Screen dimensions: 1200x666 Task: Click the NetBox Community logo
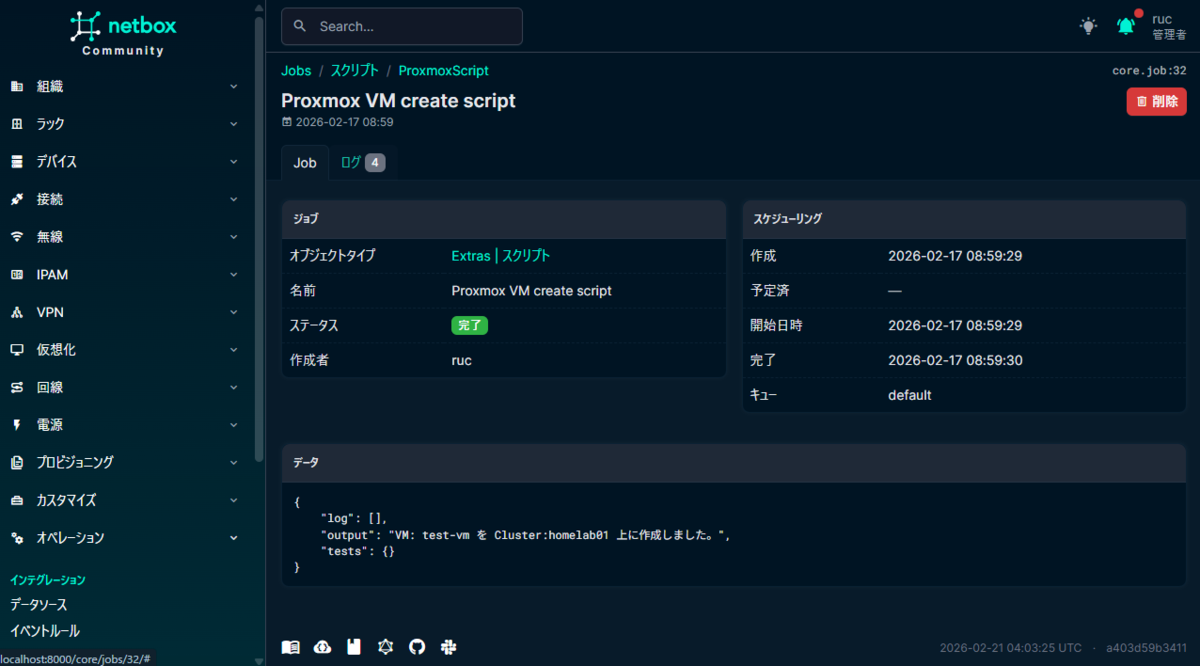coord(122,32)
